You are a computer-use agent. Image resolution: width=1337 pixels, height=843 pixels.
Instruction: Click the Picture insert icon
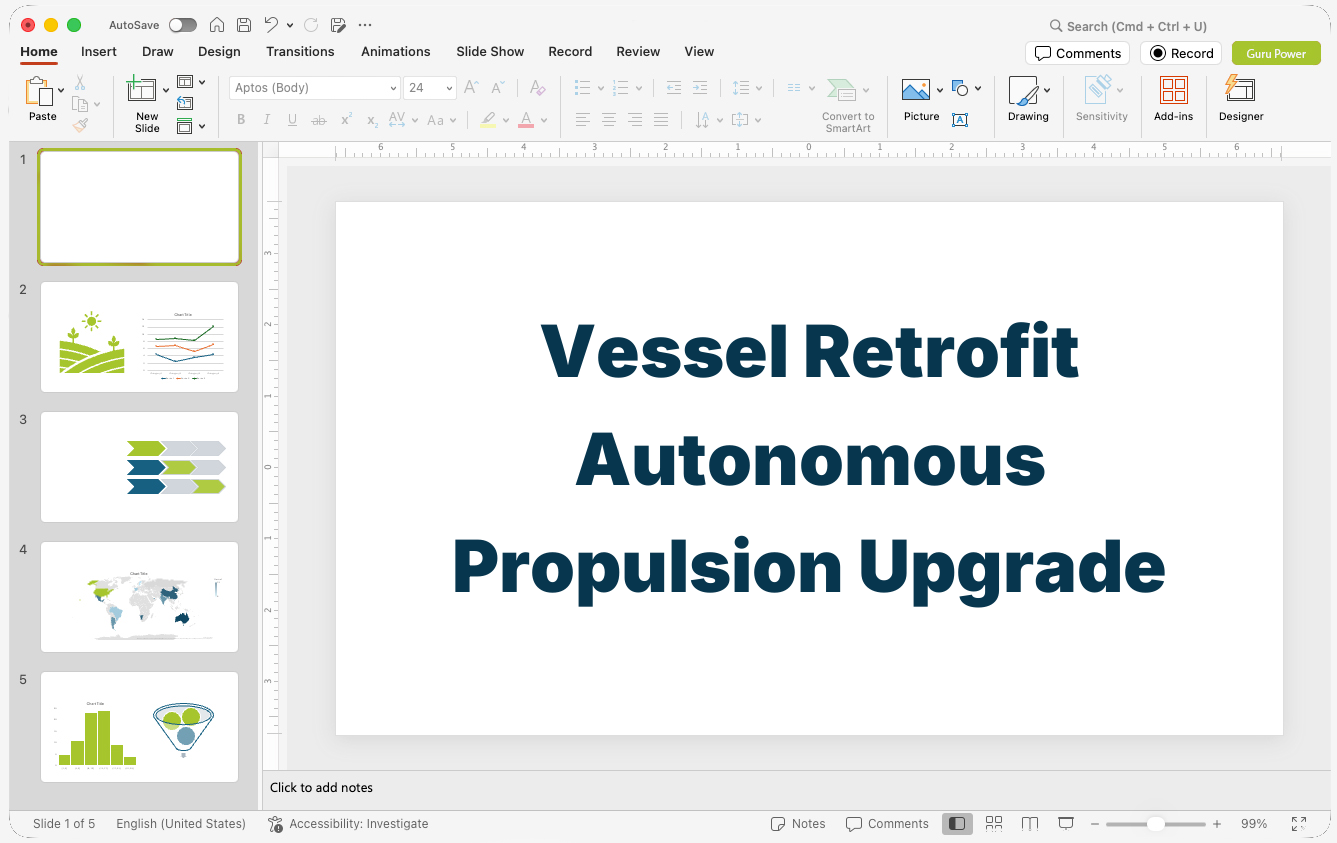pyautogui.click(x=916, y=91)
